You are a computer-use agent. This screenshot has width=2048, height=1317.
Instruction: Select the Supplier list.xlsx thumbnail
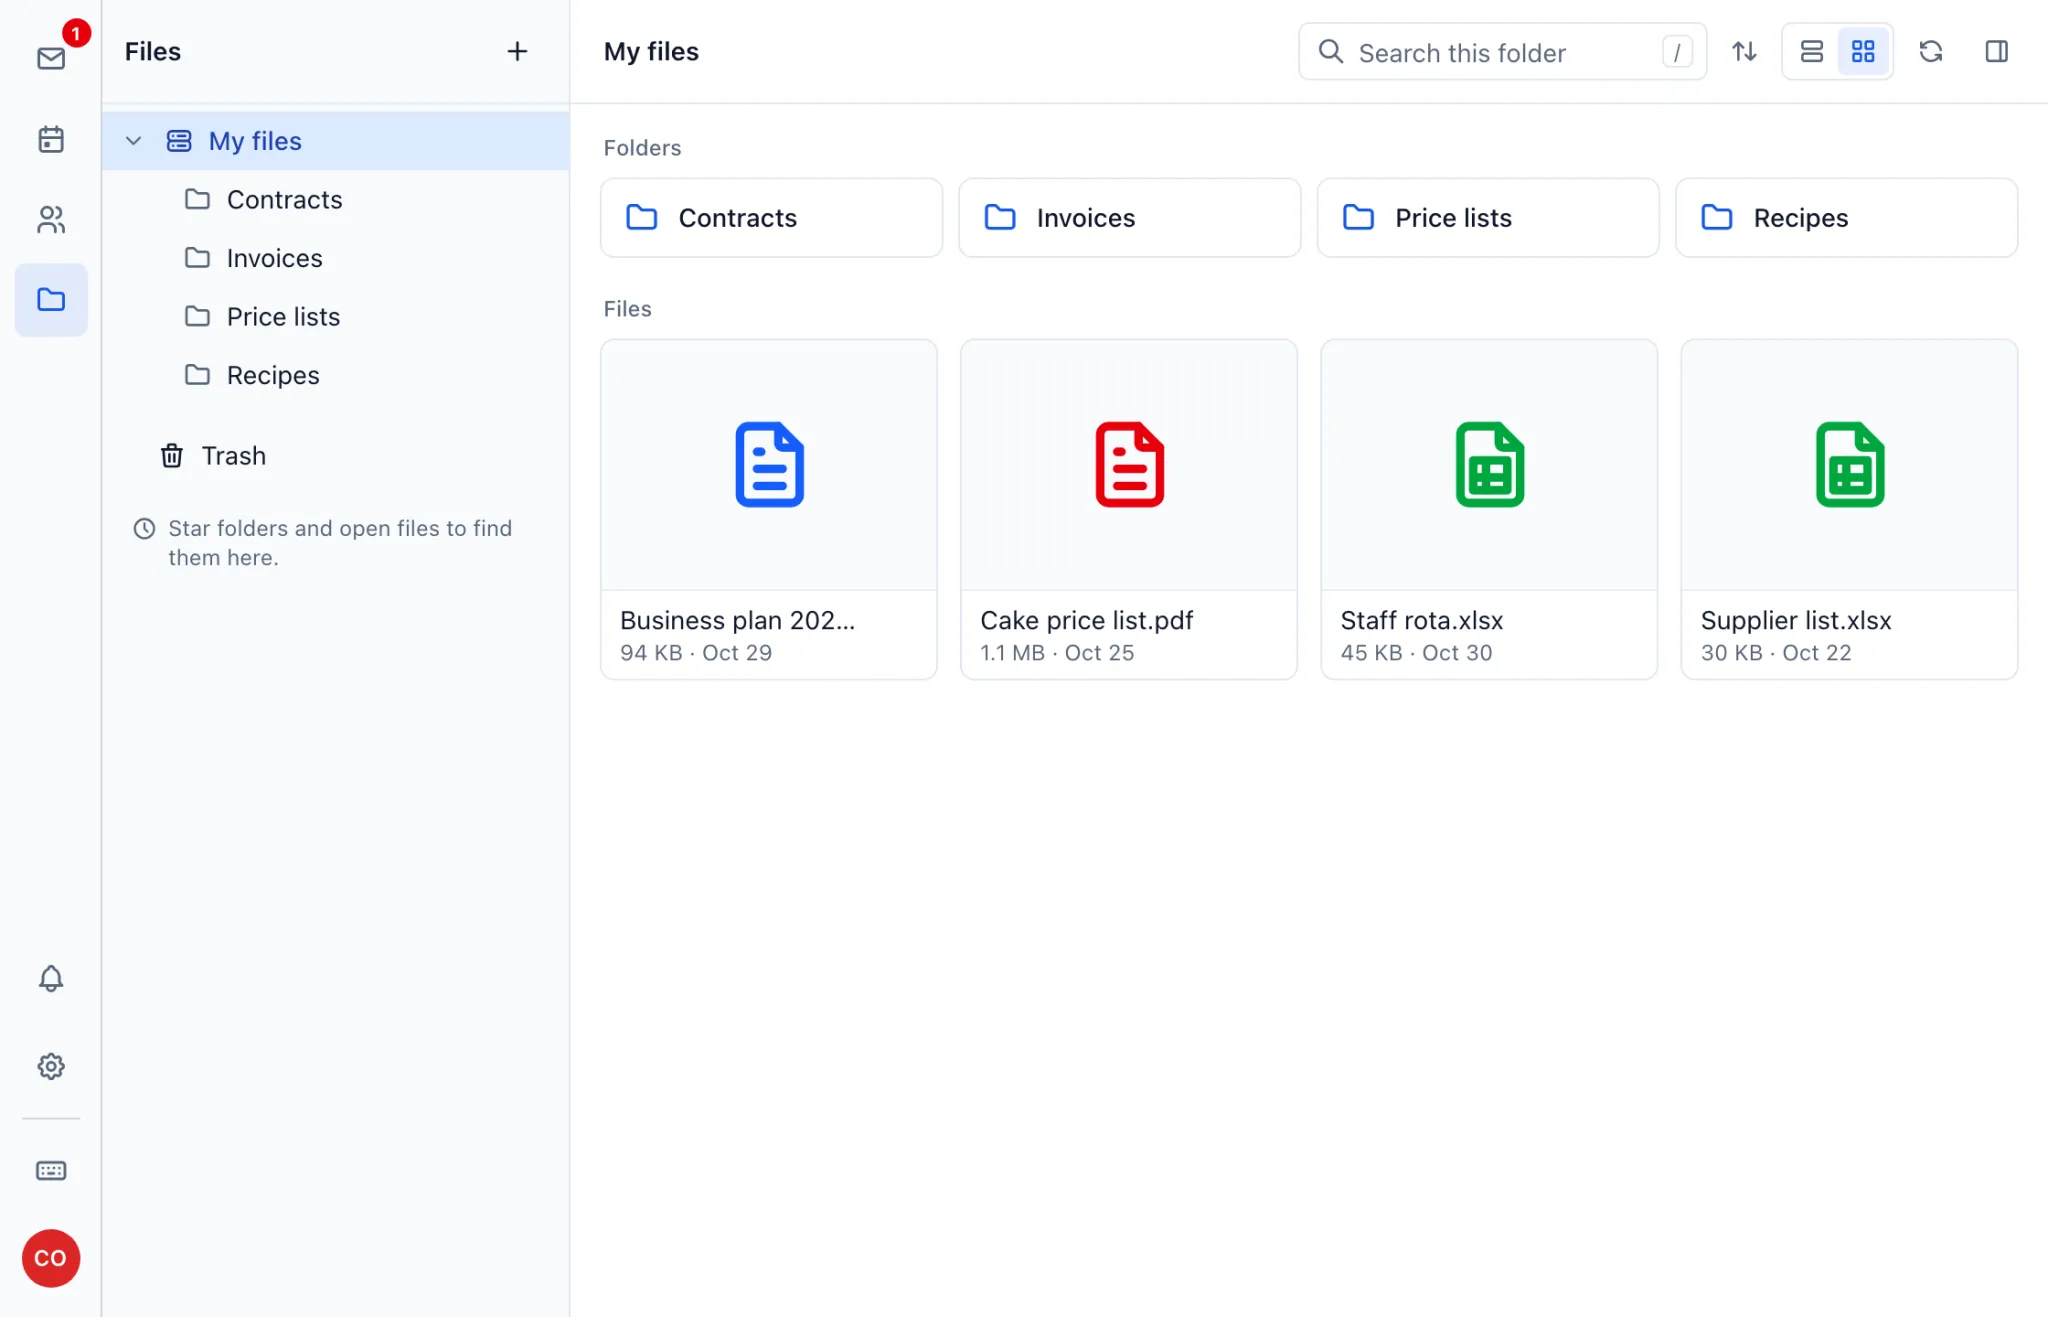pyautogui.click(x=1849, y=465)
